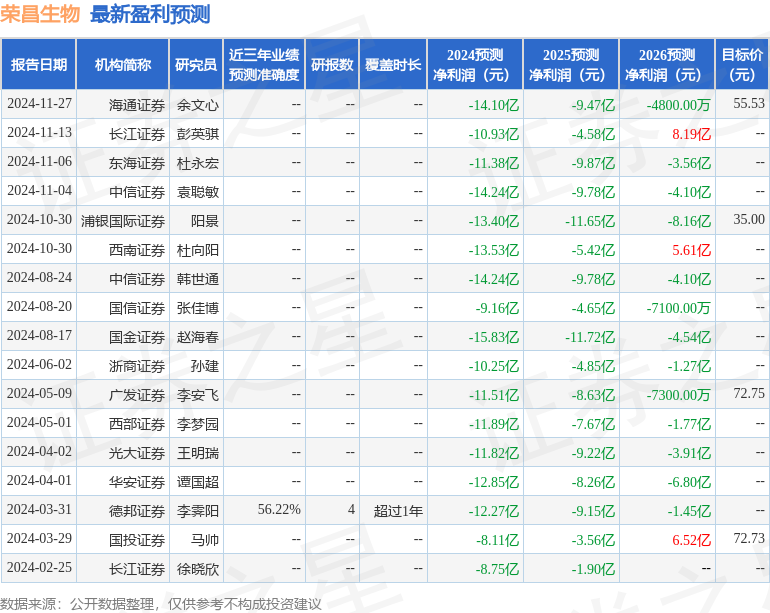Select analyst name 赵海春
The width and height of the screenshot is (770, 613).
coord(197,336)
